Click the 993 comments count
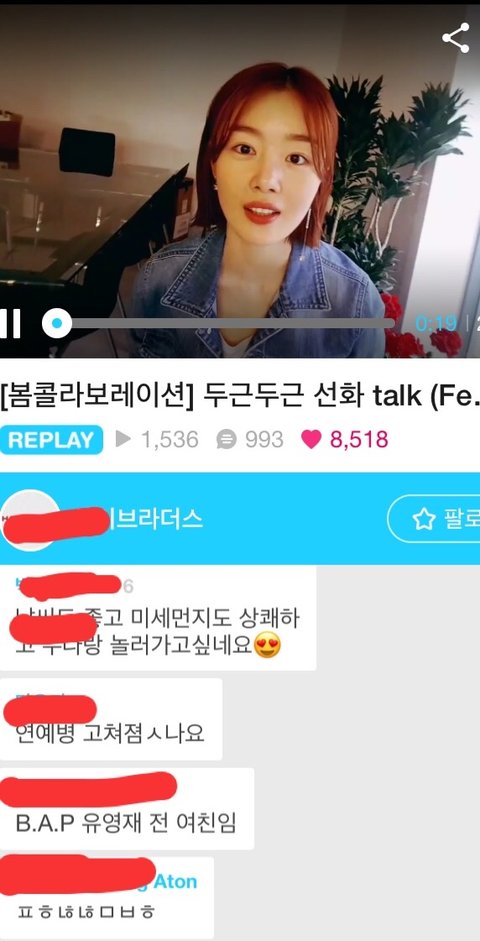Viewport: 480px width, 941px height. pos(264,440)
